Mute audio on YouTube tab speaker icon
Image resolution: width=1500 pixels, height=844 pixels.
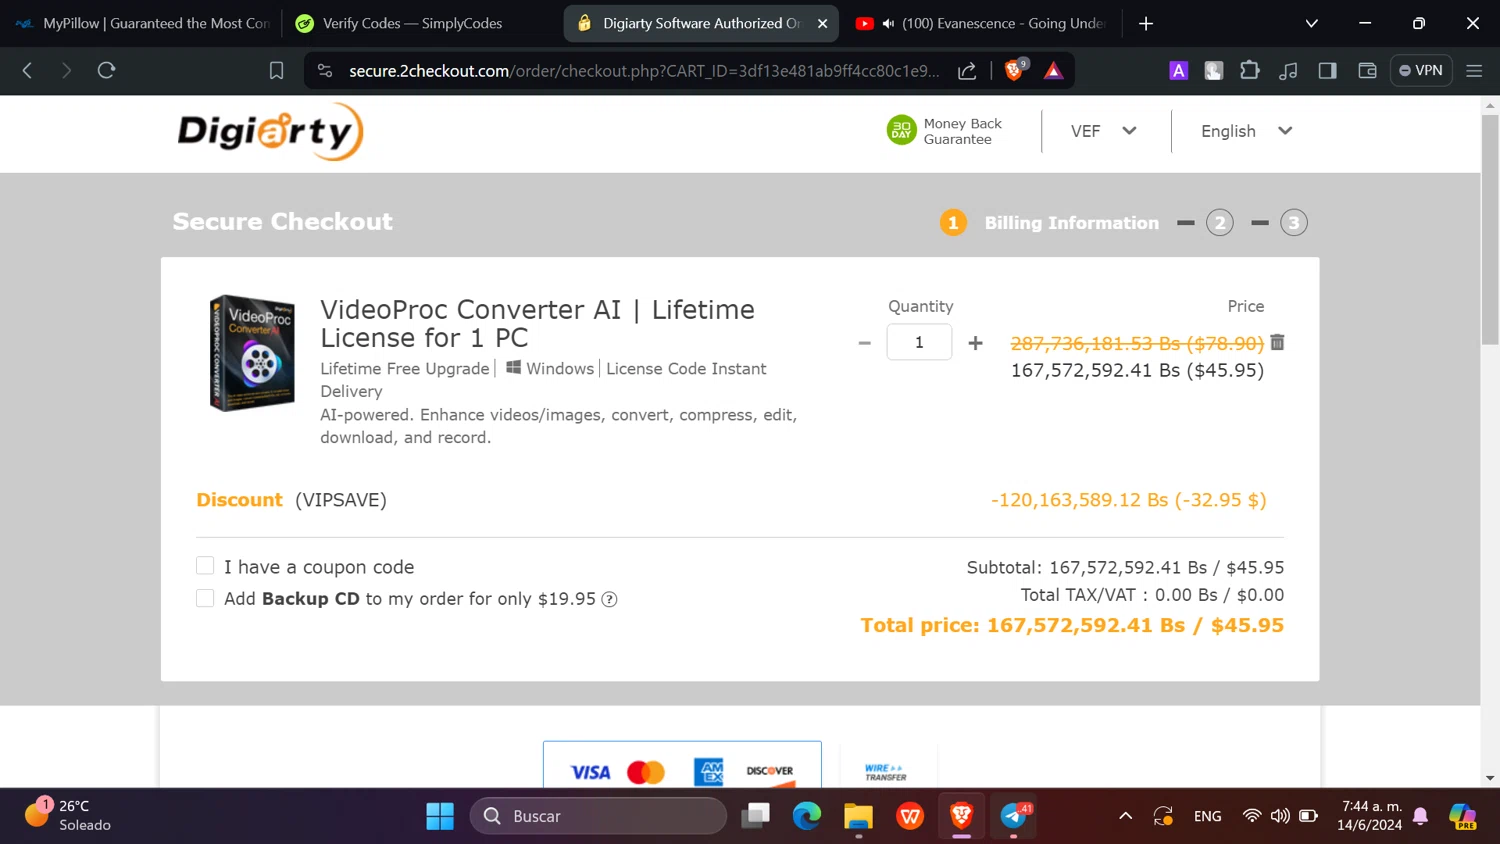[888, 23]
